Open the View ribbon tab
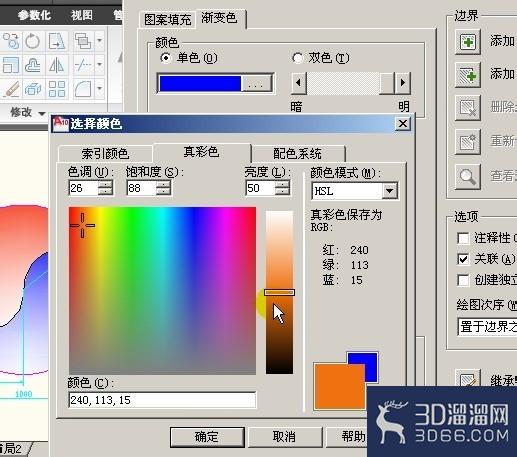This screenshot has width=517, height=457. (x=82, y=15)
